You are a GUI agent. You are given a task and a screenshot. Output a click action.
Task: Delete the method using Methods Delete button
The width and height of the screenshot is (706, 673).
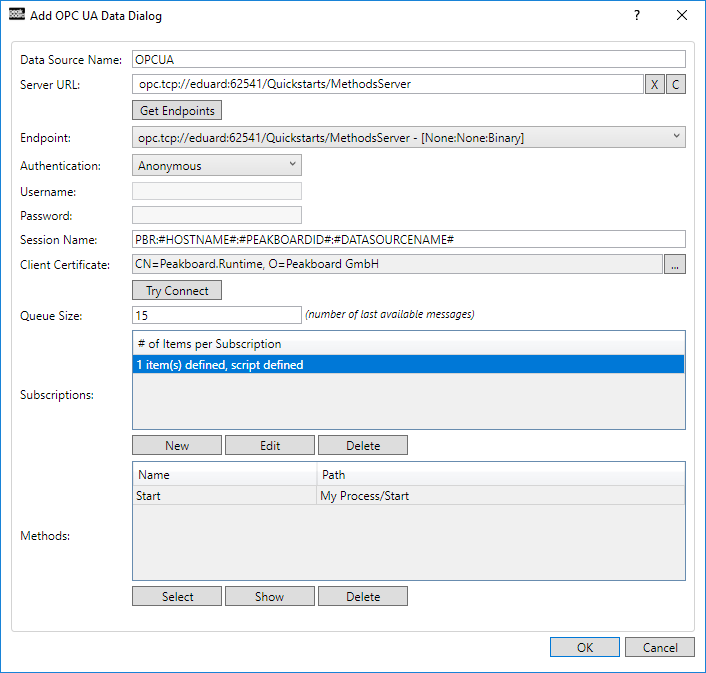363,596
